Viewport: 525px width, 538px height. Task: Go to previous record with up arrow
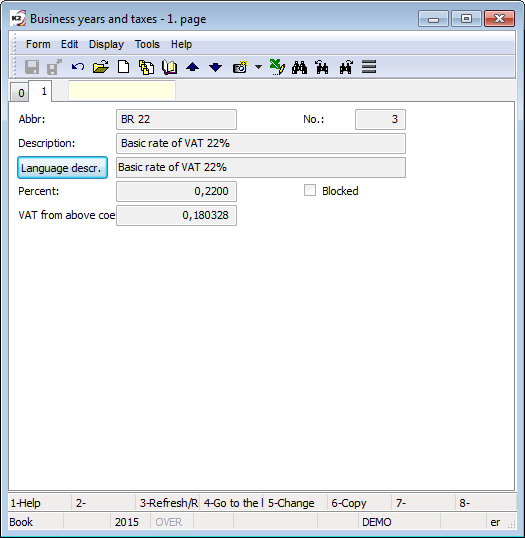(x=192, y=67)
